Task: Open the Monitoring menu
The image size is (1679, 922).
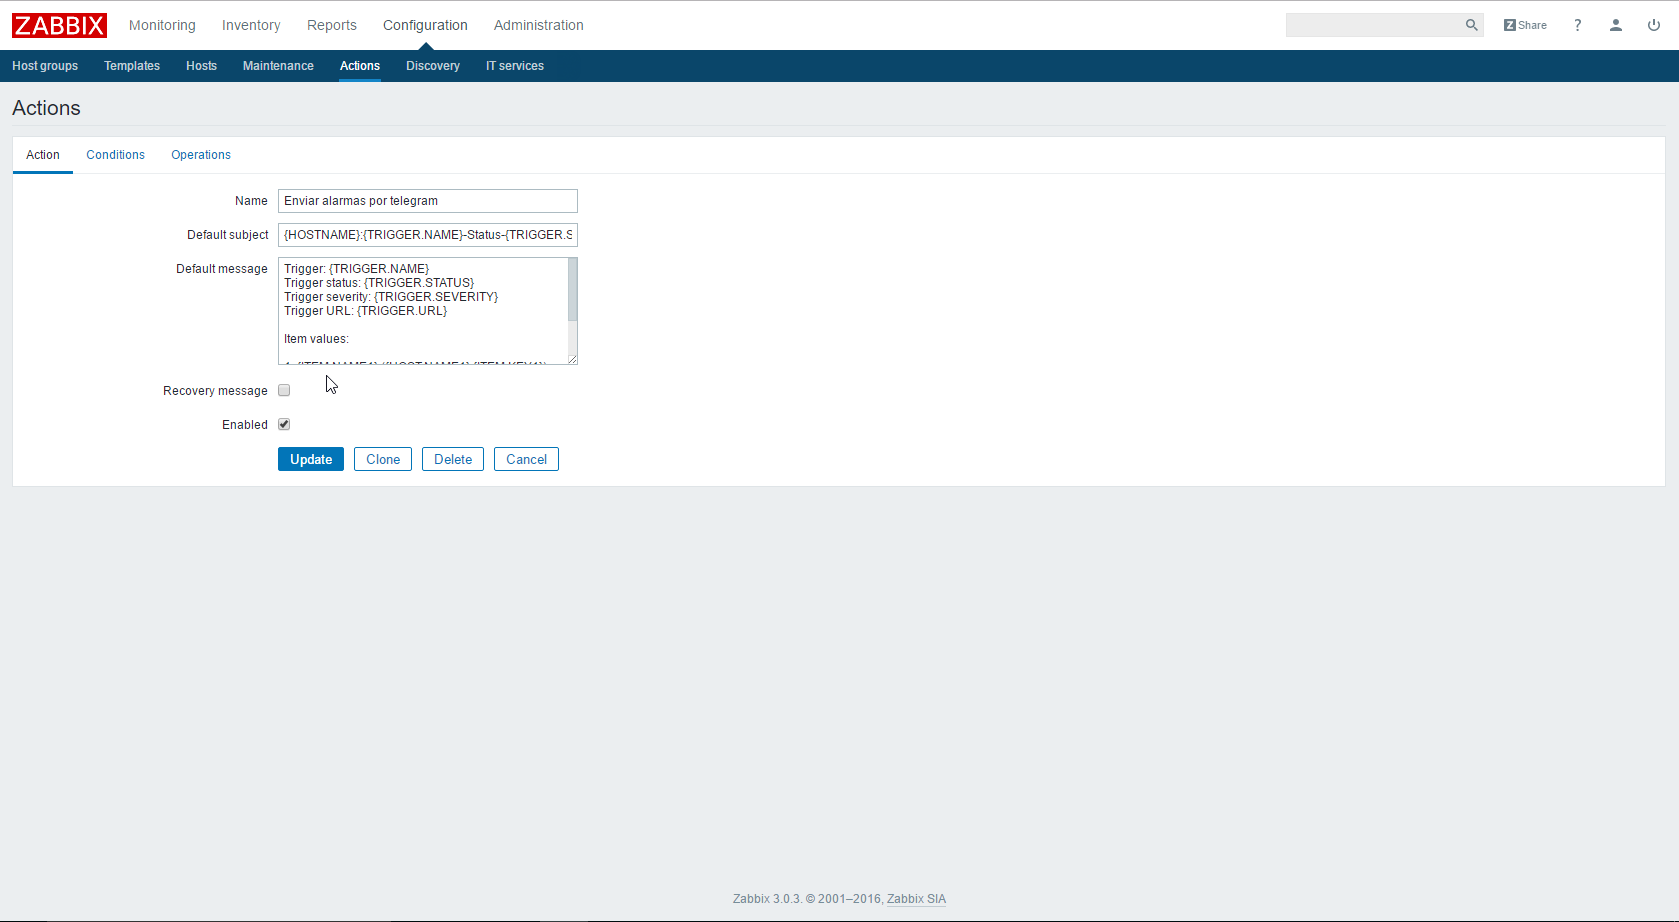Action: (x=162, y=25)
